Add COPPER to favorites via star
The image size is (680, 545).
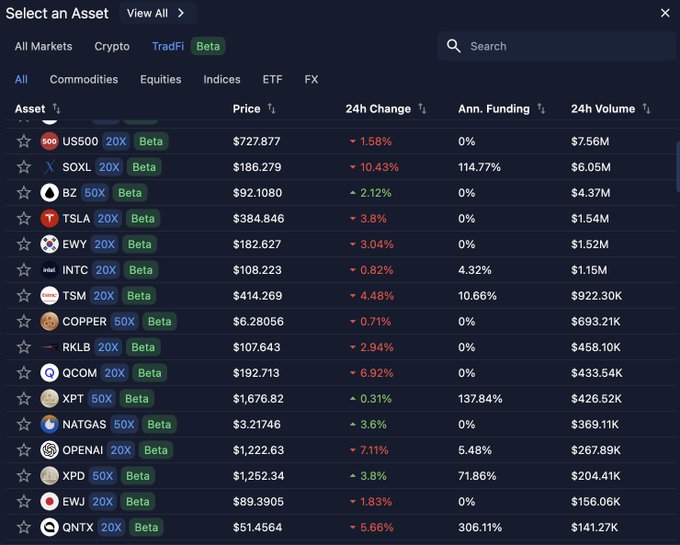(x=24, y=321)
